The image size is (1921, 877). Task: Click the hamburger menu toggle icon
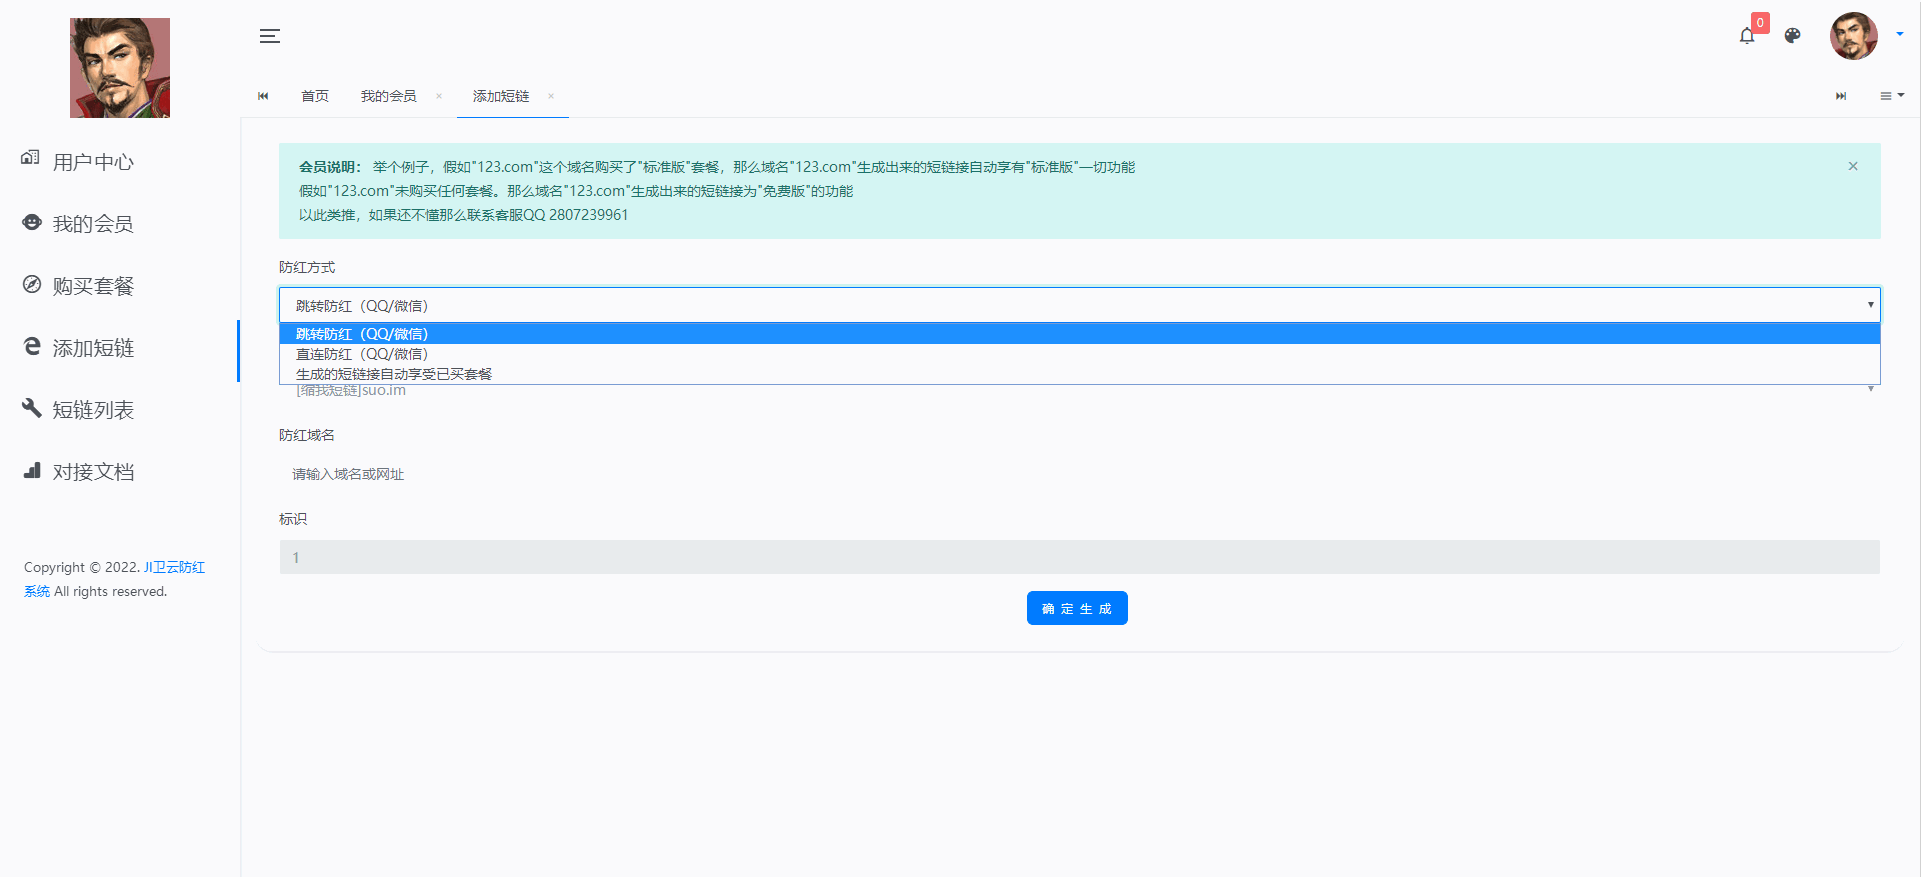pos(270,36)
